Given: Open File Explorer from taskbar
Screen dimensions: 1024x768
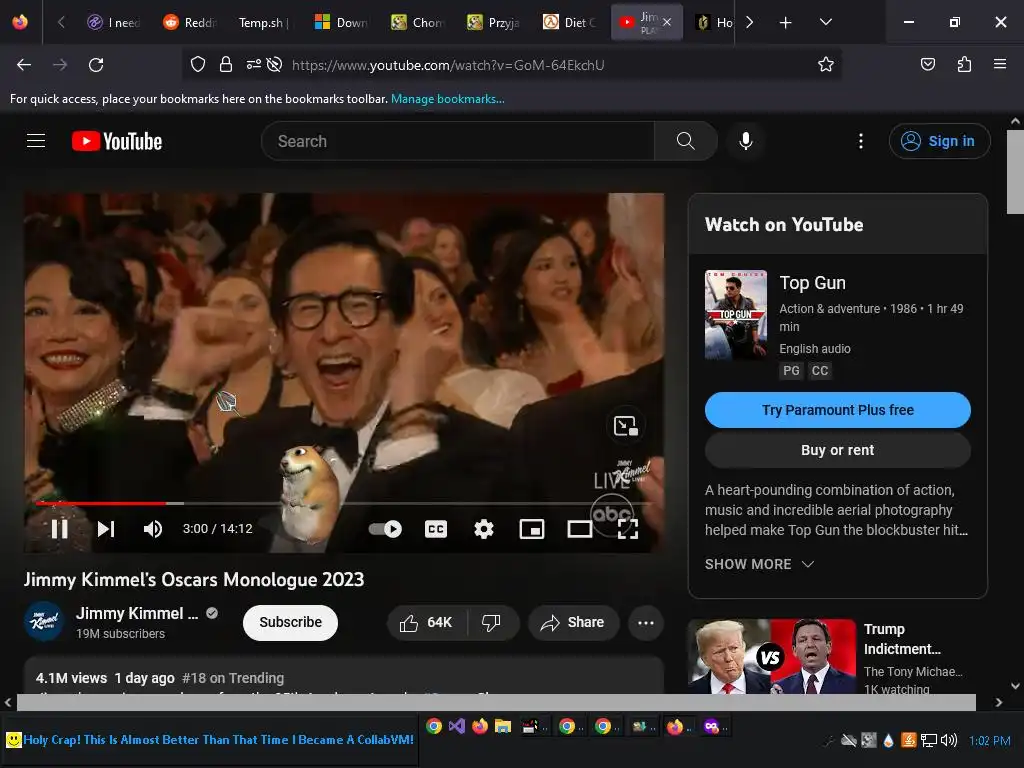Looking at the screenshot, I should coord(503,726).
